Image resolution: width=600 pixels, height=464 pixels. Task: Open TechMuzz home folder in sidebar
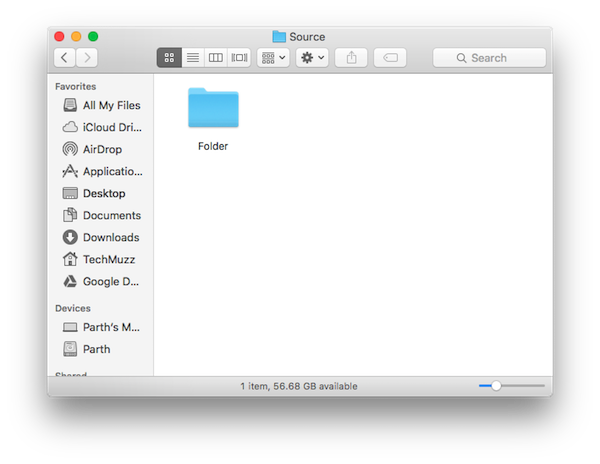coord(102,259)
